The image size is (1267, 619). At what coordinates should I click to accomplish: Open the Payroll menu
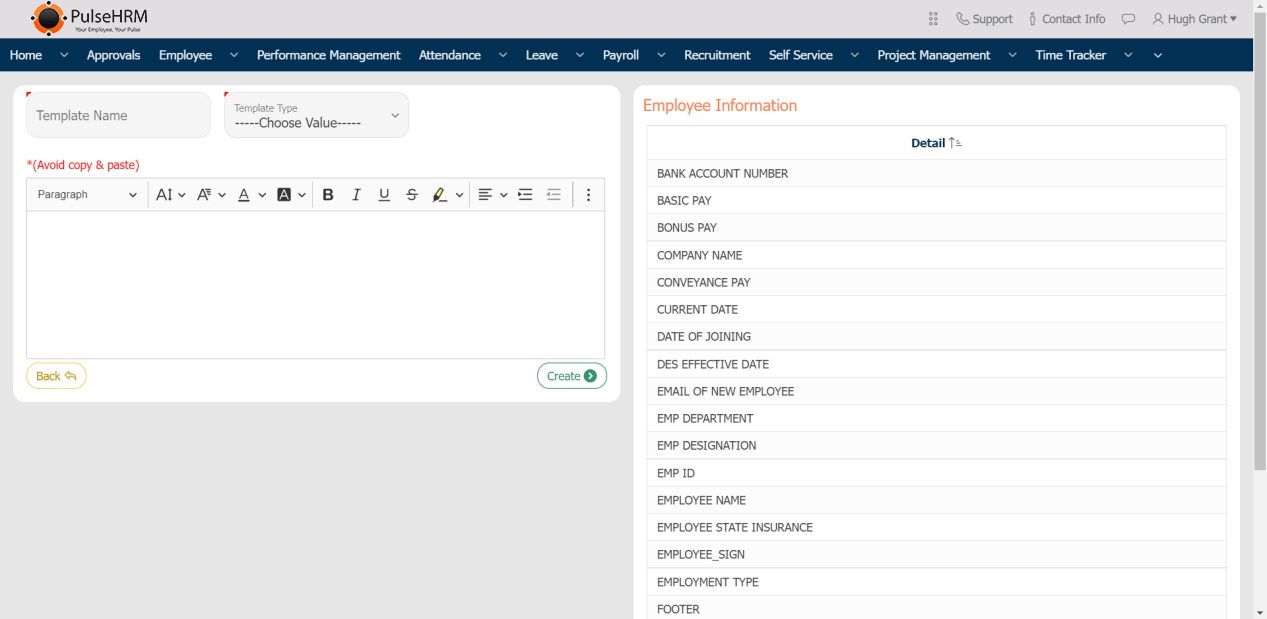620,55
